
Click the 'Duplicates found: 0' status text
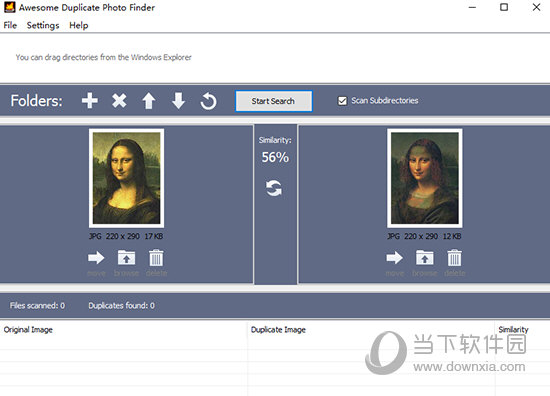[121, 306]
